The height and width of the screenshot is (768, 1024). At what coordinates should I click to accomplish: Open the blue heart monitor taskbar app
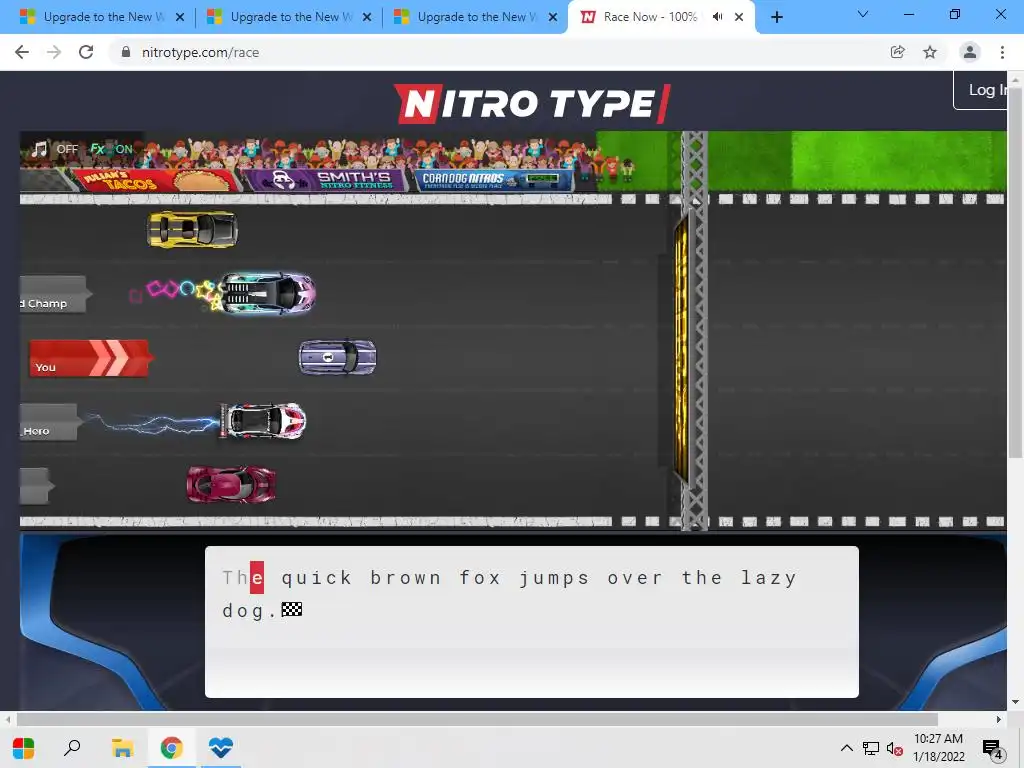(x=221, y=748)
